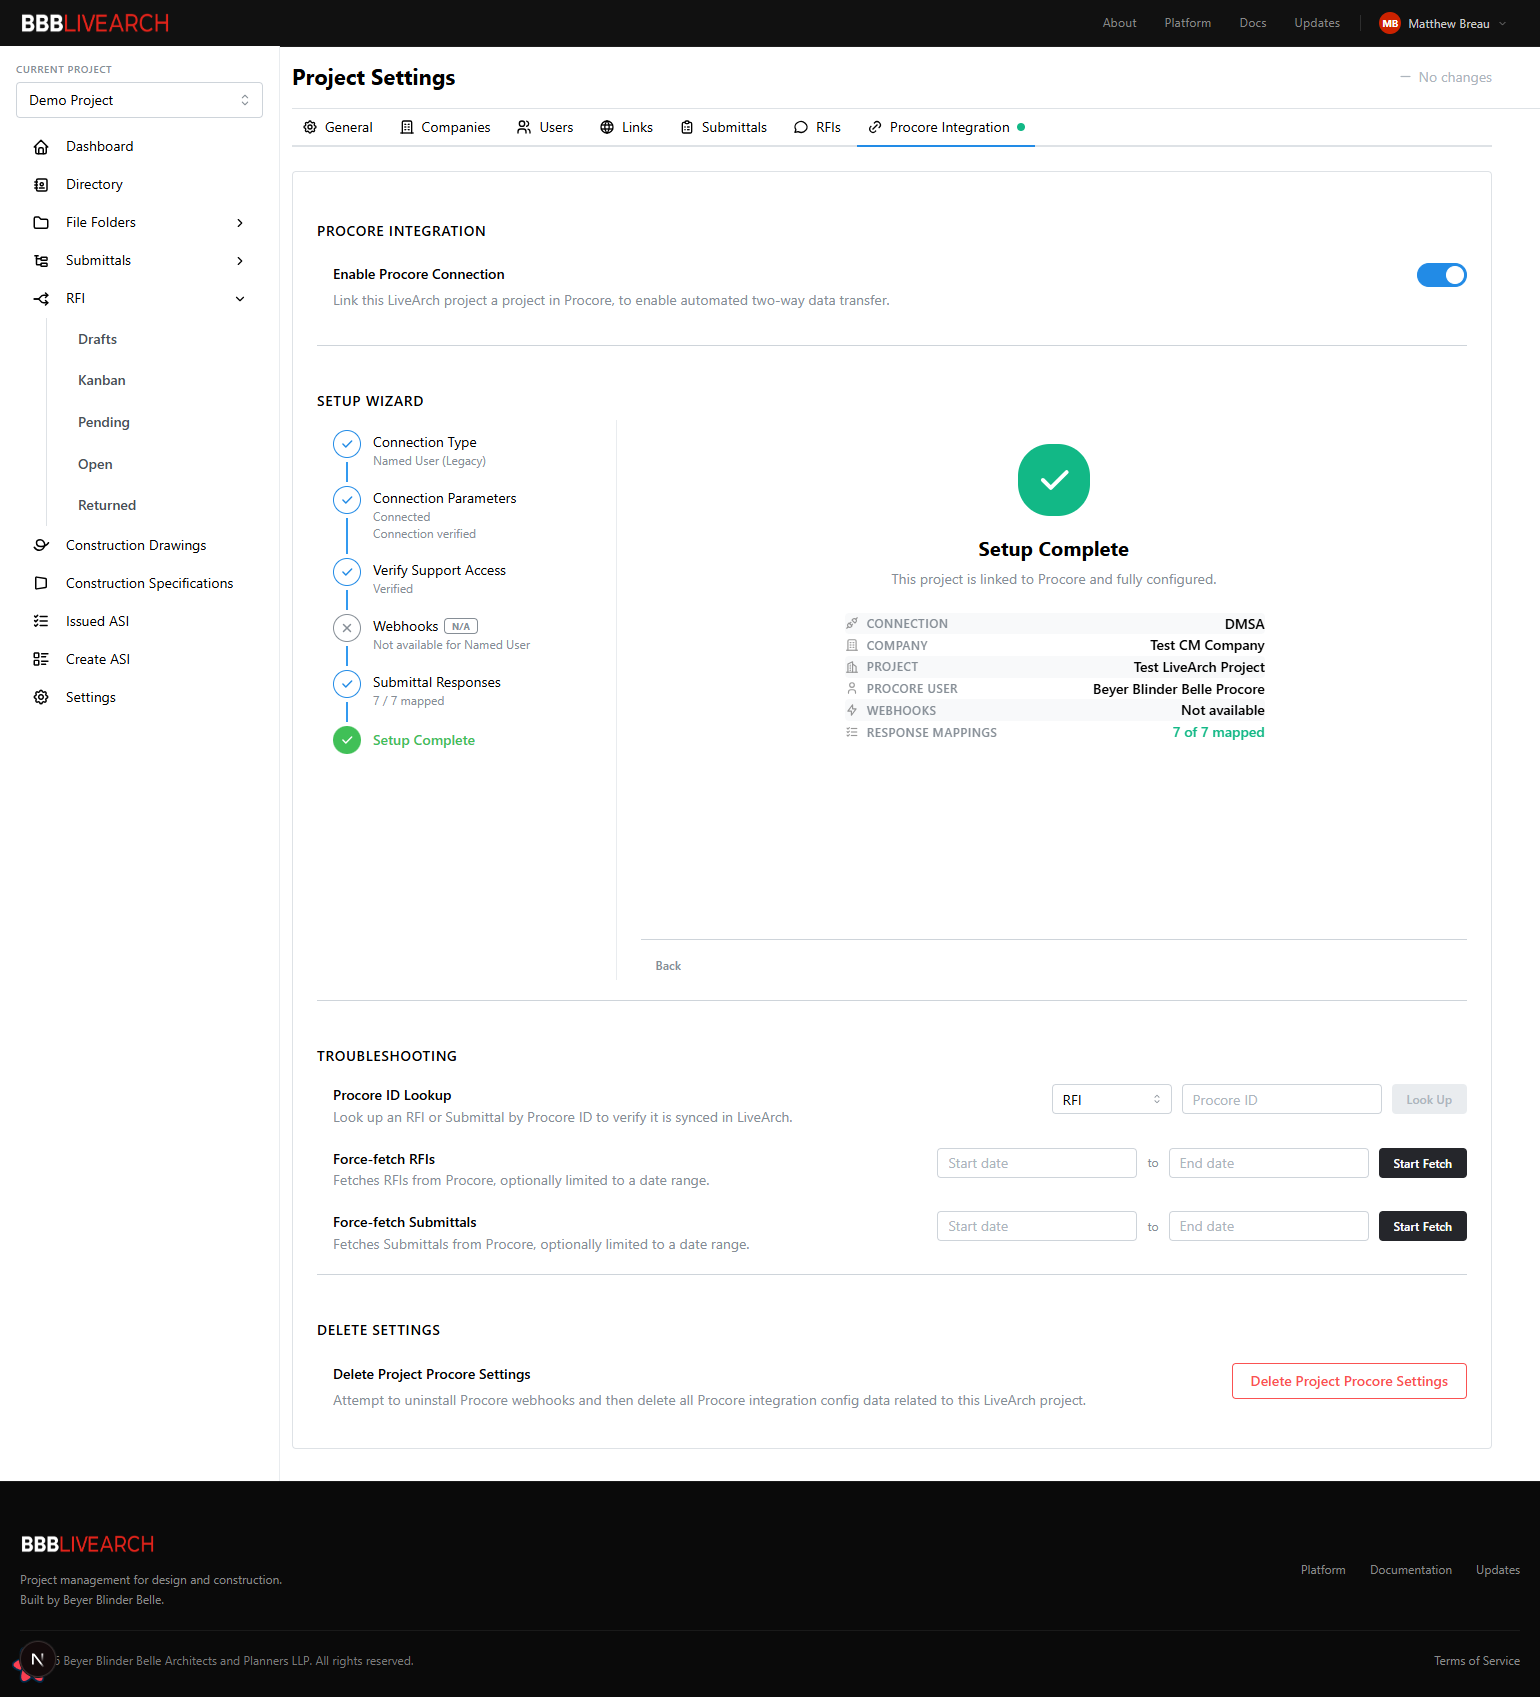Click End date field for Force-fetch RFIs
The height and width of the screenshot is (1697, 1540).
(x=1268, y=1163)
